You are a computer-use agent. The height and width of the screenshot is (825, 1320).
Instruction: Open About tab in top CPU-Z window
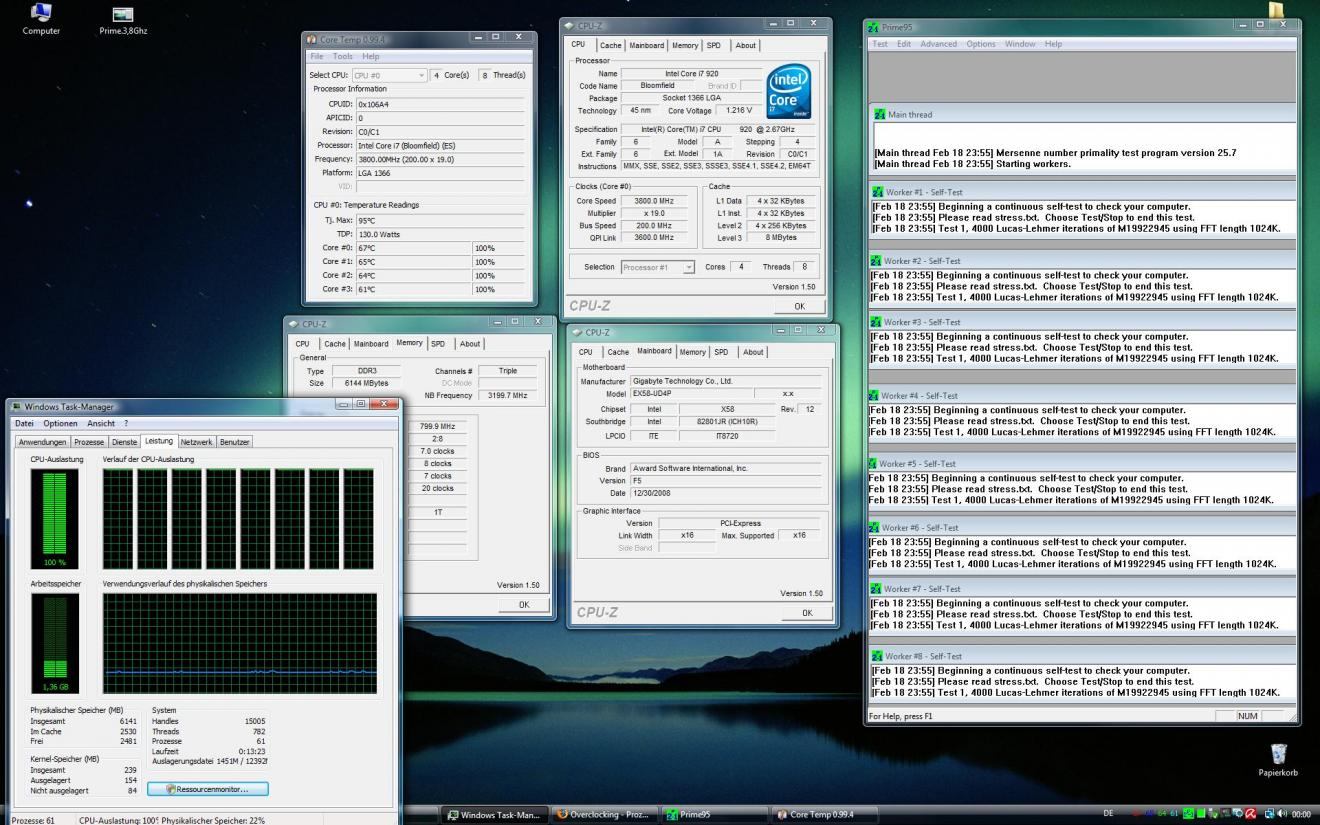coord(746,45)
